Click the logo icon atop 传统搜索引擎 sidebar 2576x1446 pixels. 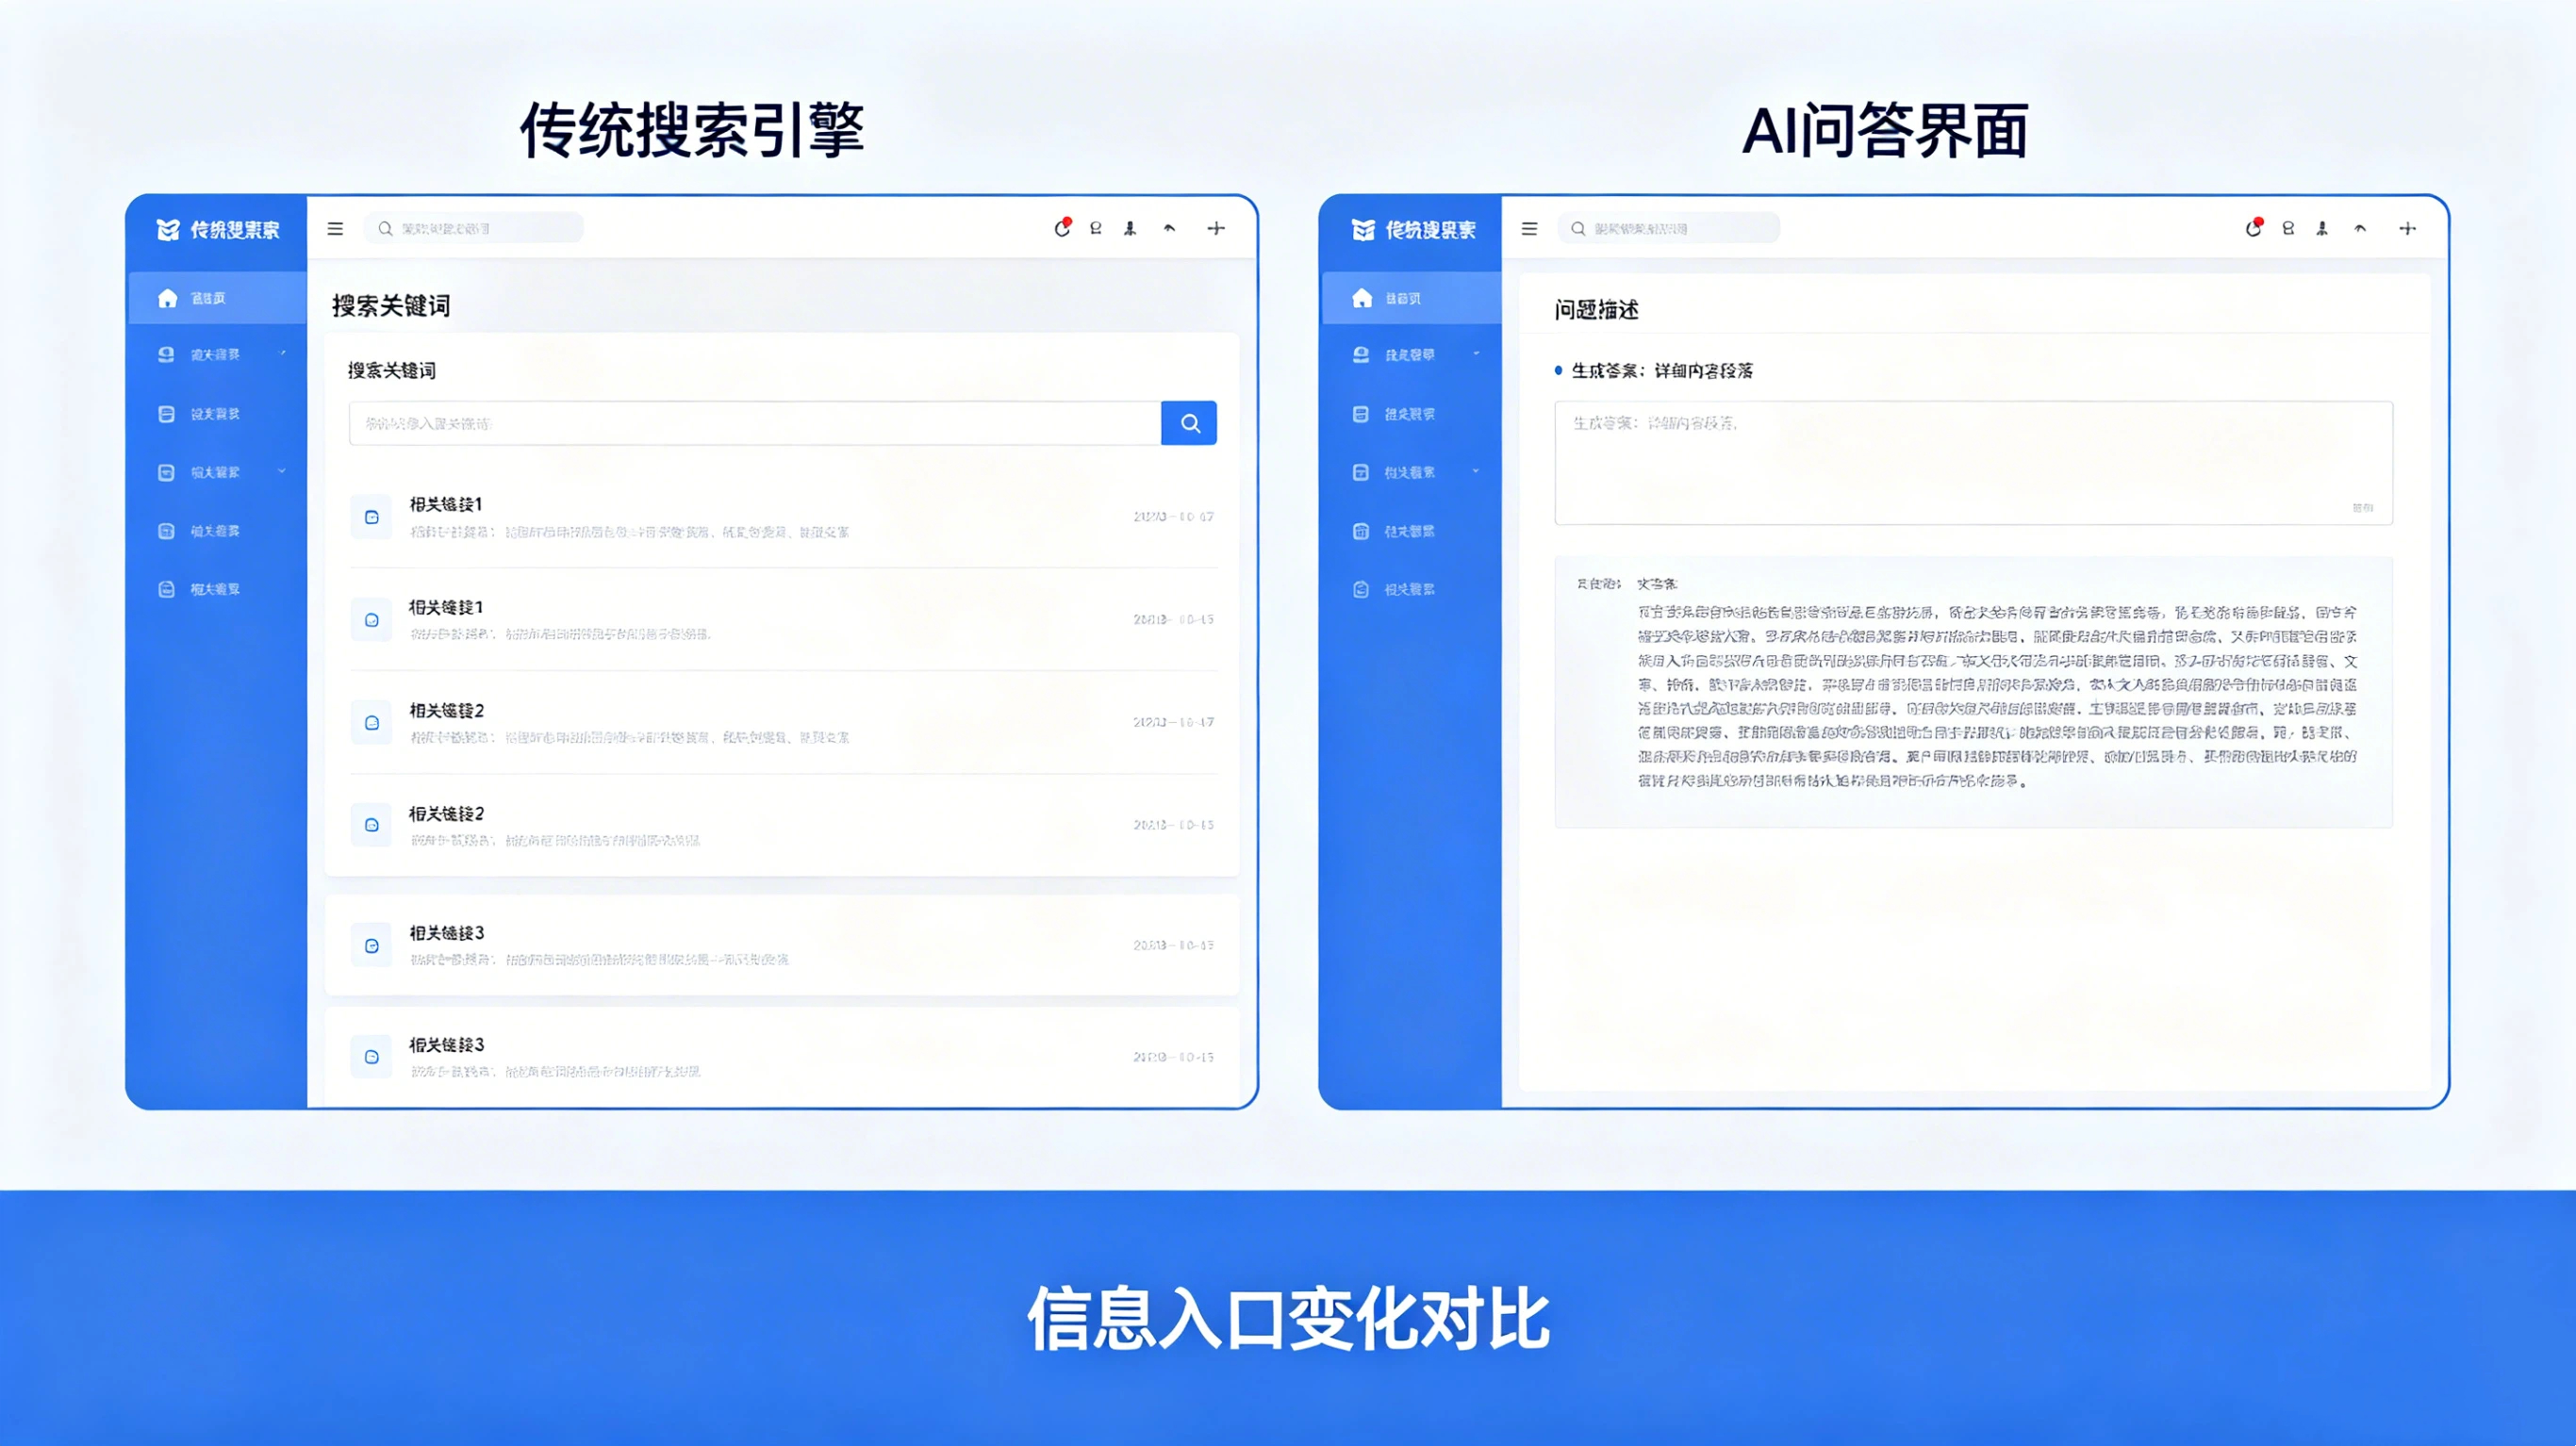[168, 230]
